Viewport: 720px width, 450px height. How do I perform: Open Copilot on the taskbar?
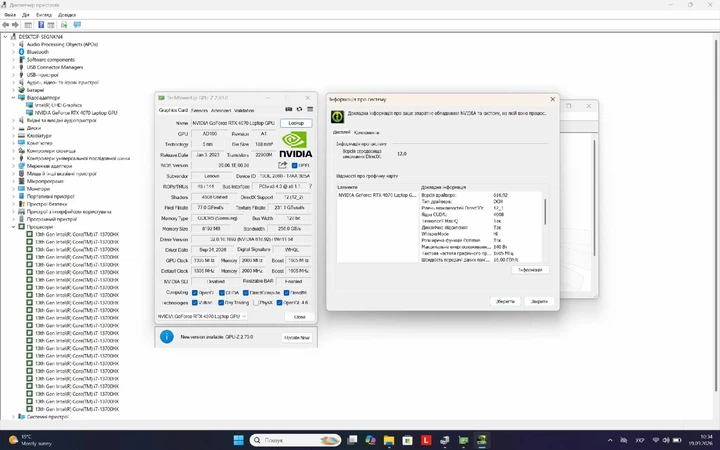click(x=371, y=440)
